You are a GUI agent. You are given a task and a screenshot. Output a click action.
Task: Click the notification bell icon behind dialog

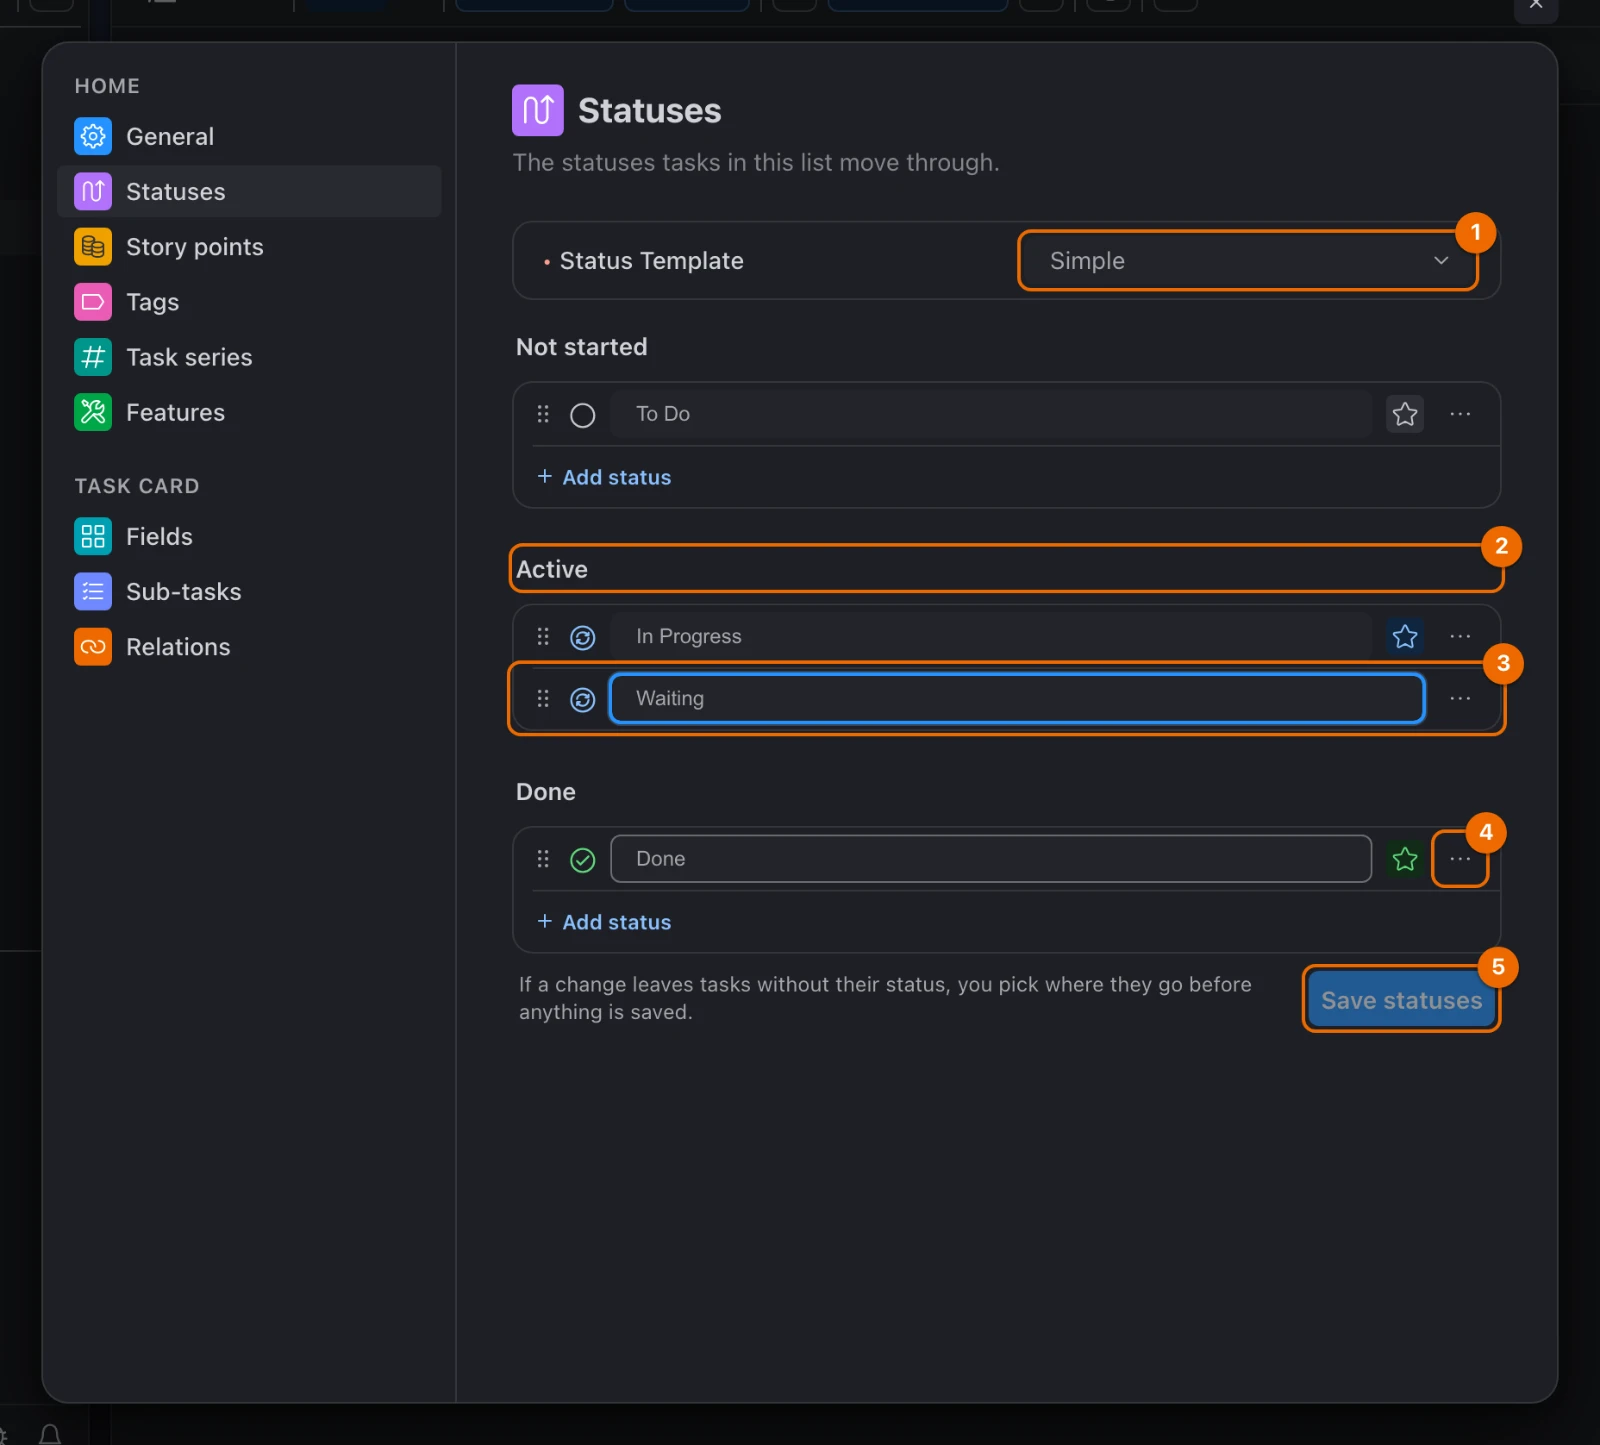[50, 1435]
